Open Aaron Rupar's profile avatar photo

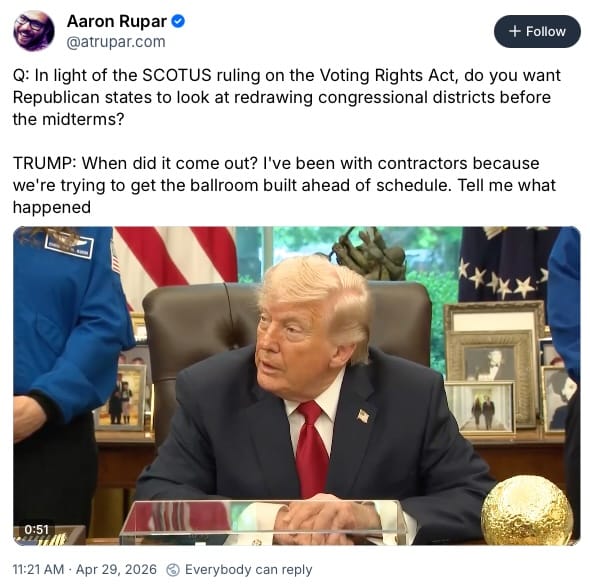(34, 31)
